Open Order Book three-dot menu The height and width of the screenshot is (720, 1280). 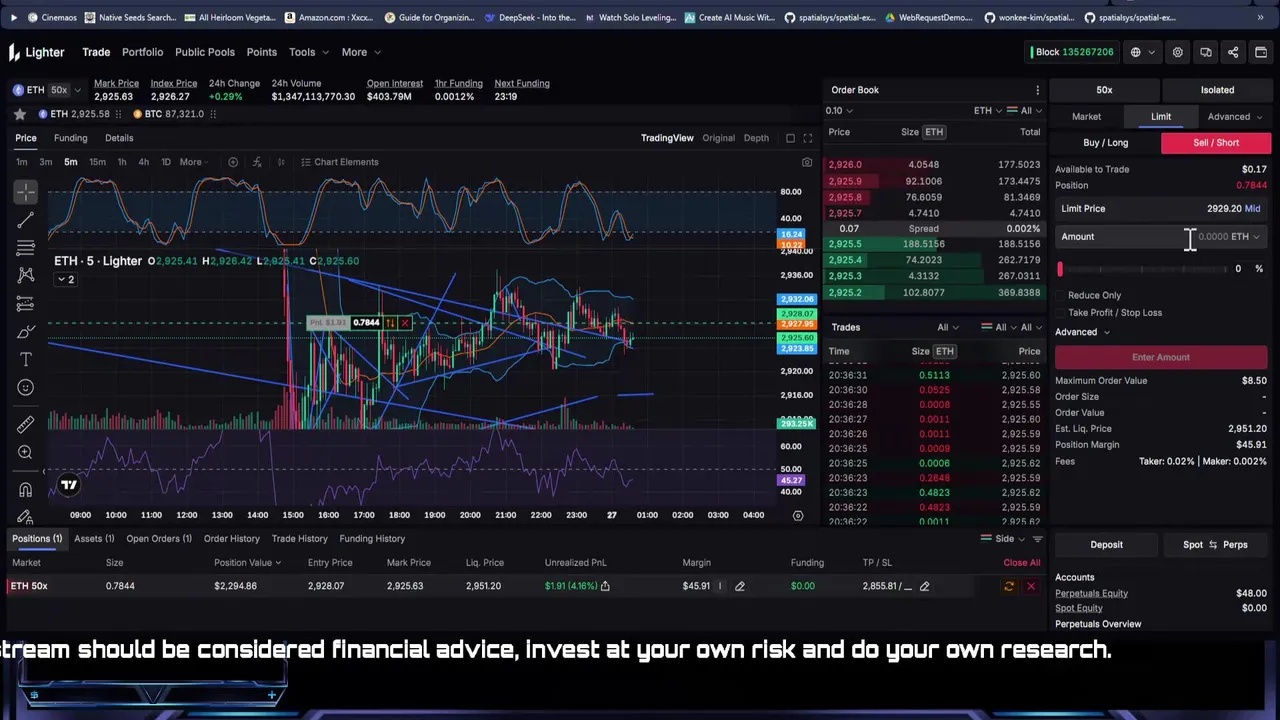[1037, 90]
